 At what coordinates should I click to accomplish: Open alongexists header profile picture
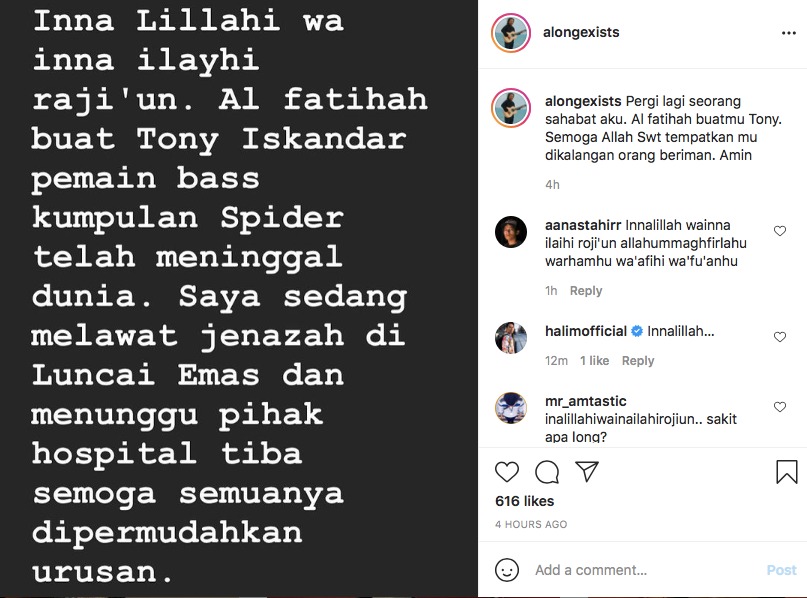(511, 33)
